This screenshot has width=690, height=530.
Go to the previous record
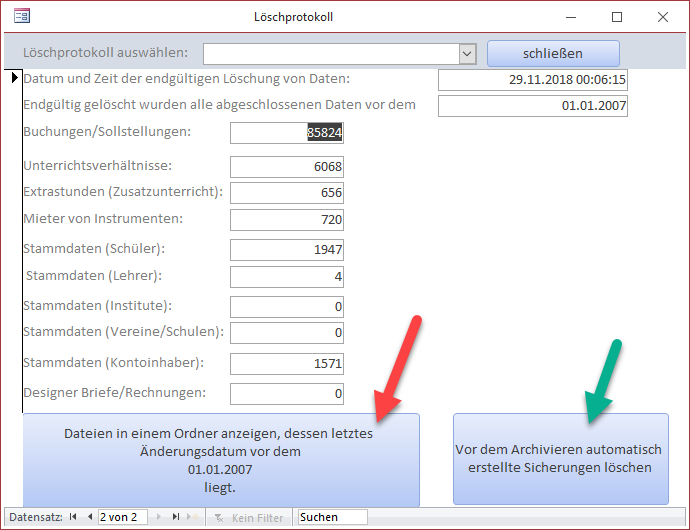pyautogui.click(x=88, y=517)
